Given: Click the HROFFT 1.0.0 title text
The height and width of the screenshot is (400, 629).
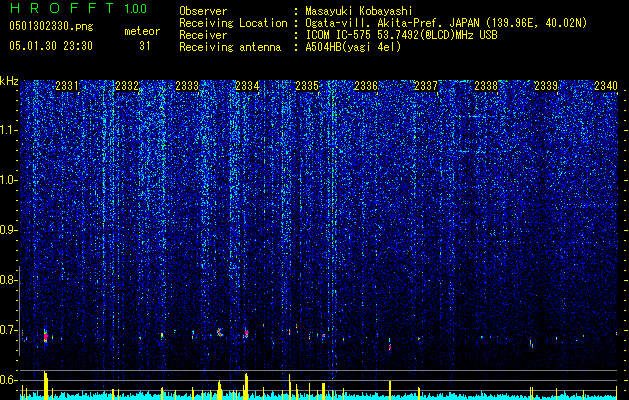Looking at the screenshot, I should click(78, 8).
